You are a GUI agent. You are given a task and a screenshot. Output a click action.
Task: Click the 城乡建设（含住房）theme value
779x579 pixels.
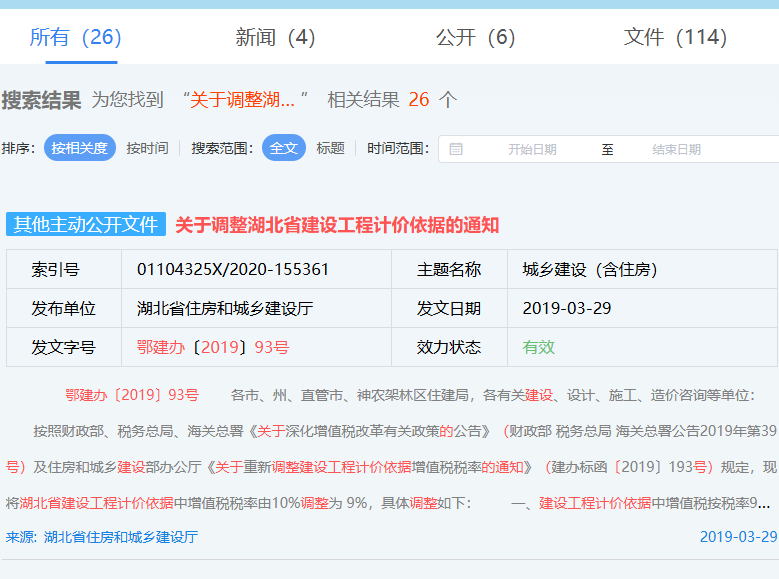[589, 270]
